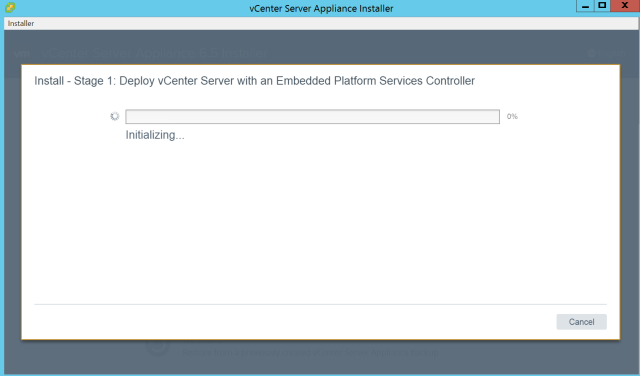Click the deployment progress bar
The height and width of the screenshot is (376, 640).
pyautogui.click(x=312, y=116)
